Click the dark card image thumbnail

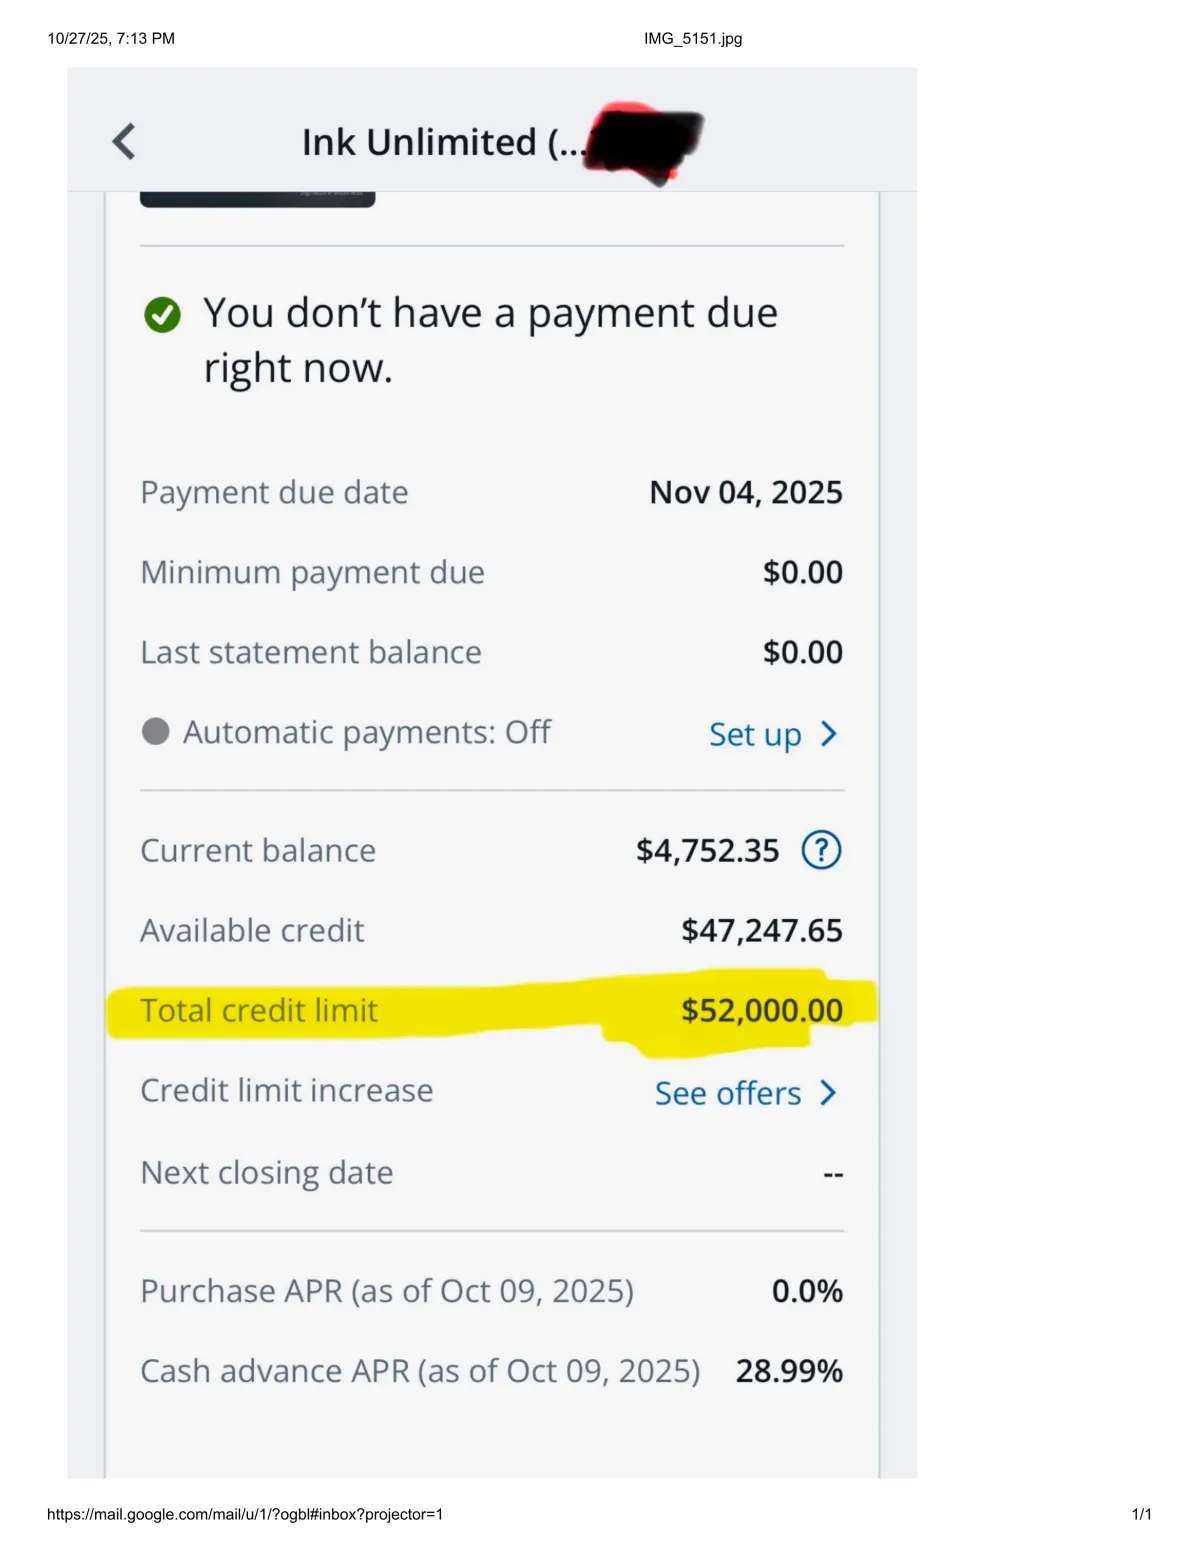pyautogui.click(x=257, y=198)
